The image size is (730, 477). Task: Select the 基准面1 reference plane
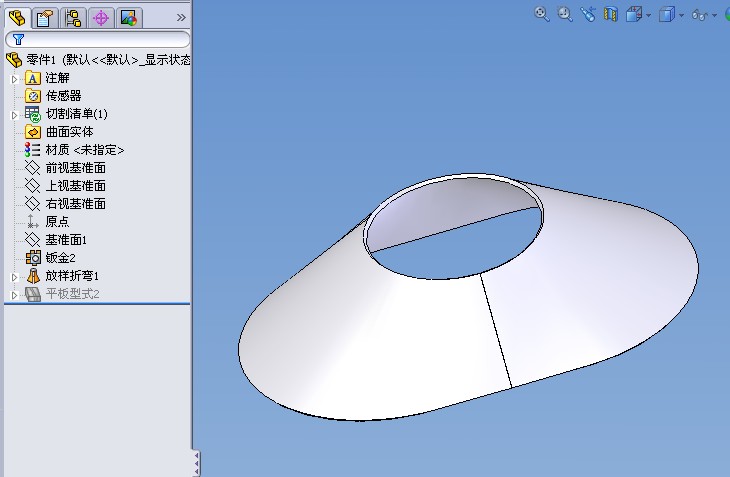[56, 240]
